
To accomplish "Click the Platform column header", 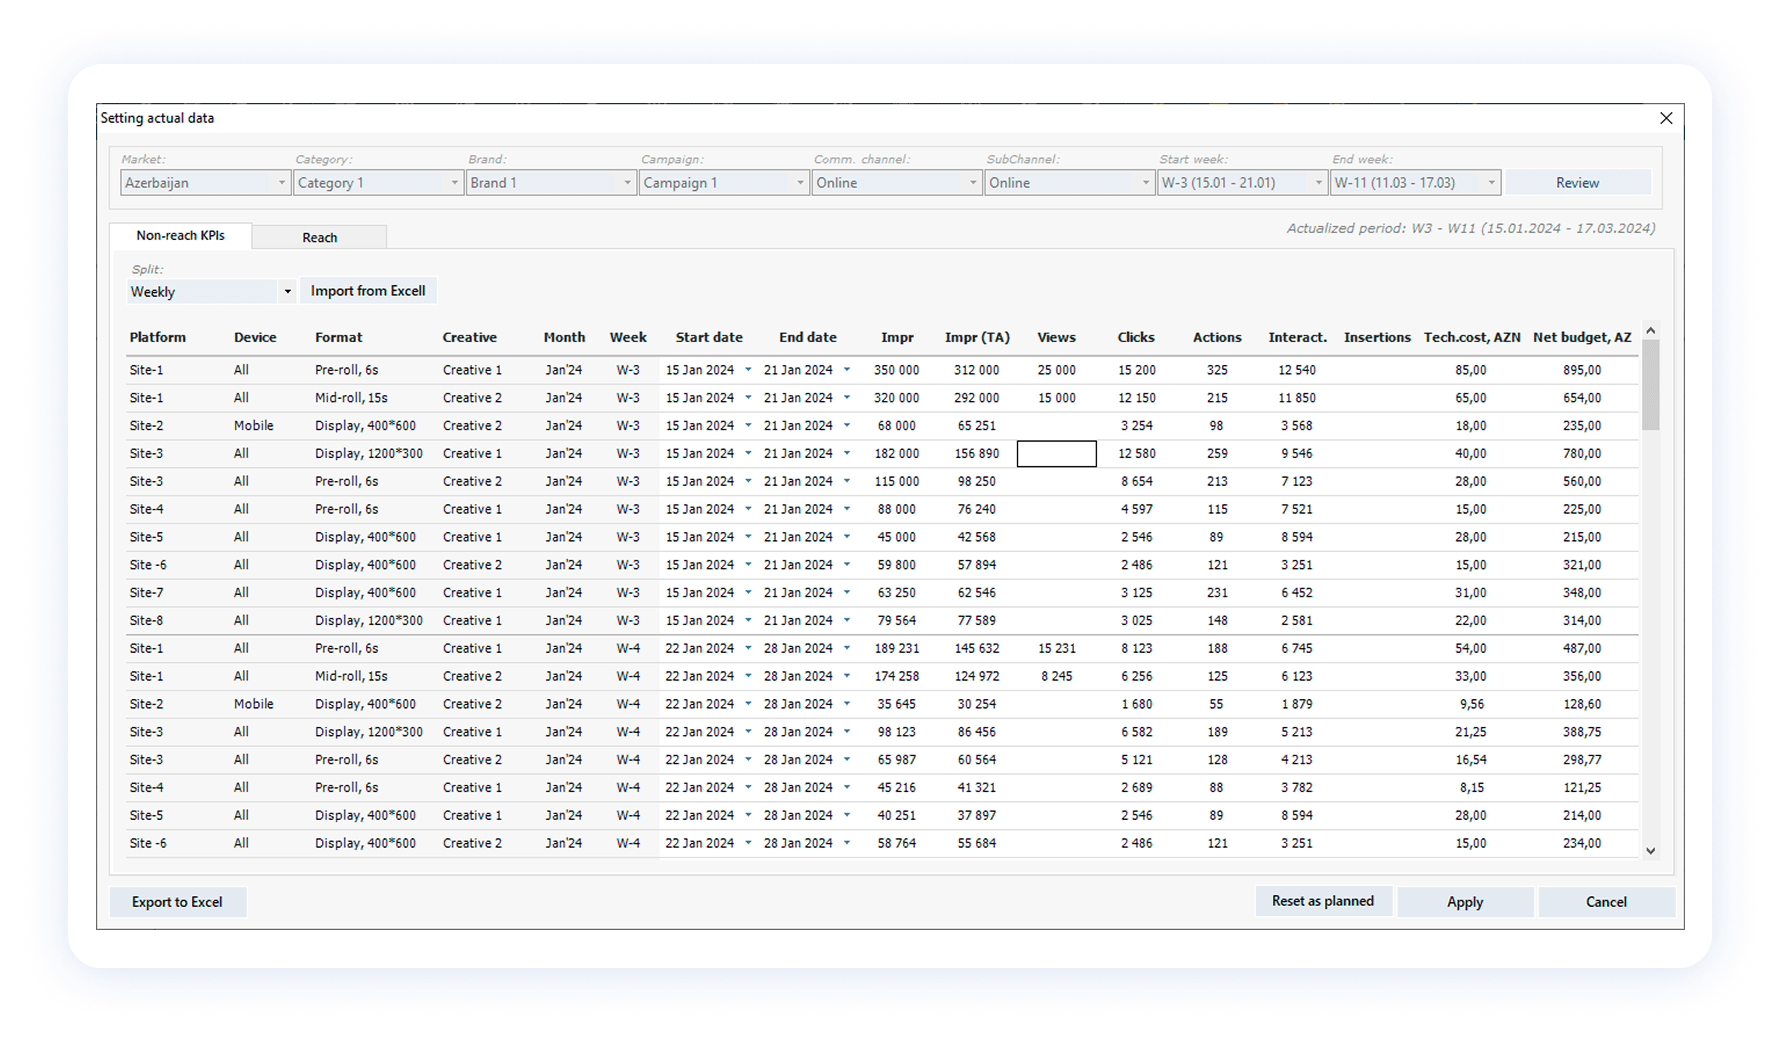I will click(x=158, y=337).
